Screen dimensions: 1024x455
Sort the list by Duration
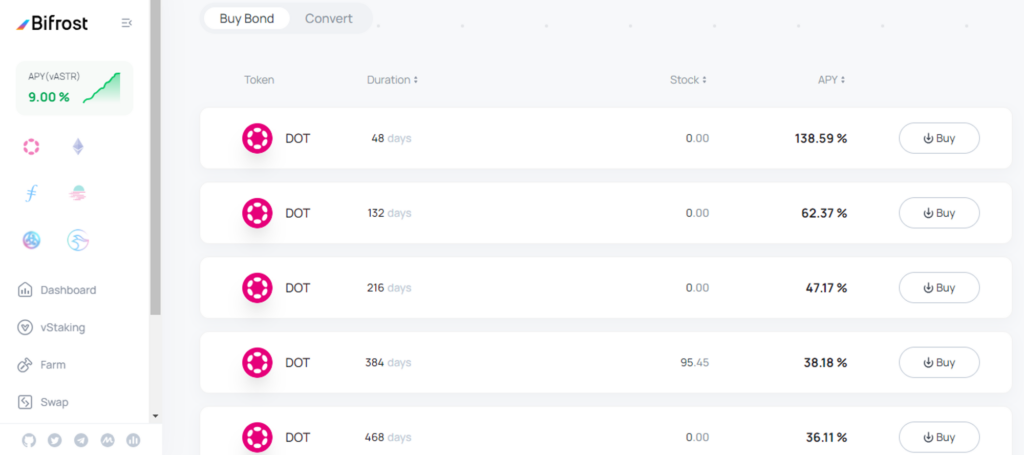click(x=392, y=80)
